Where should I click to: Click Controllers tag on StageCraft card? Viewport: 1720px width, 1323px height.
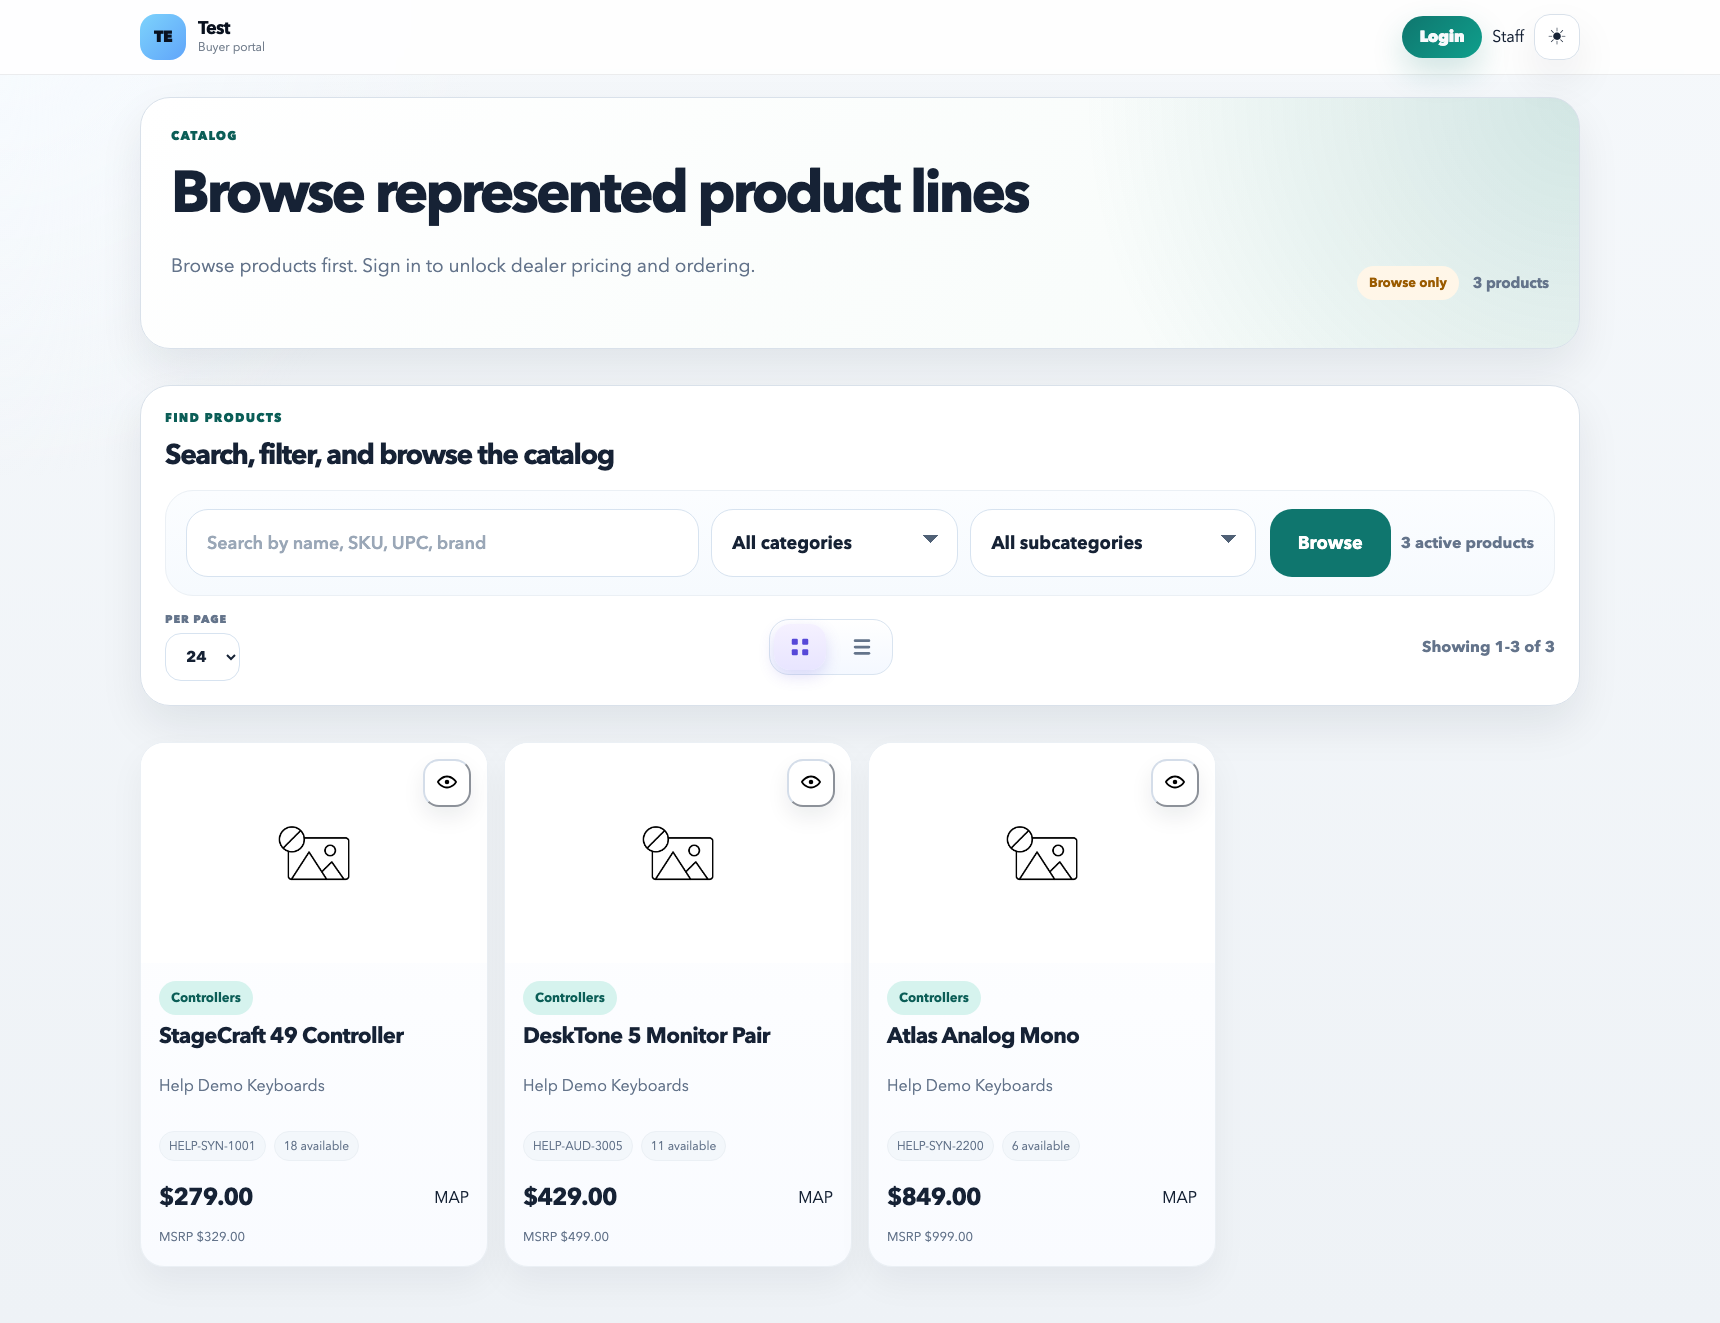206,997
